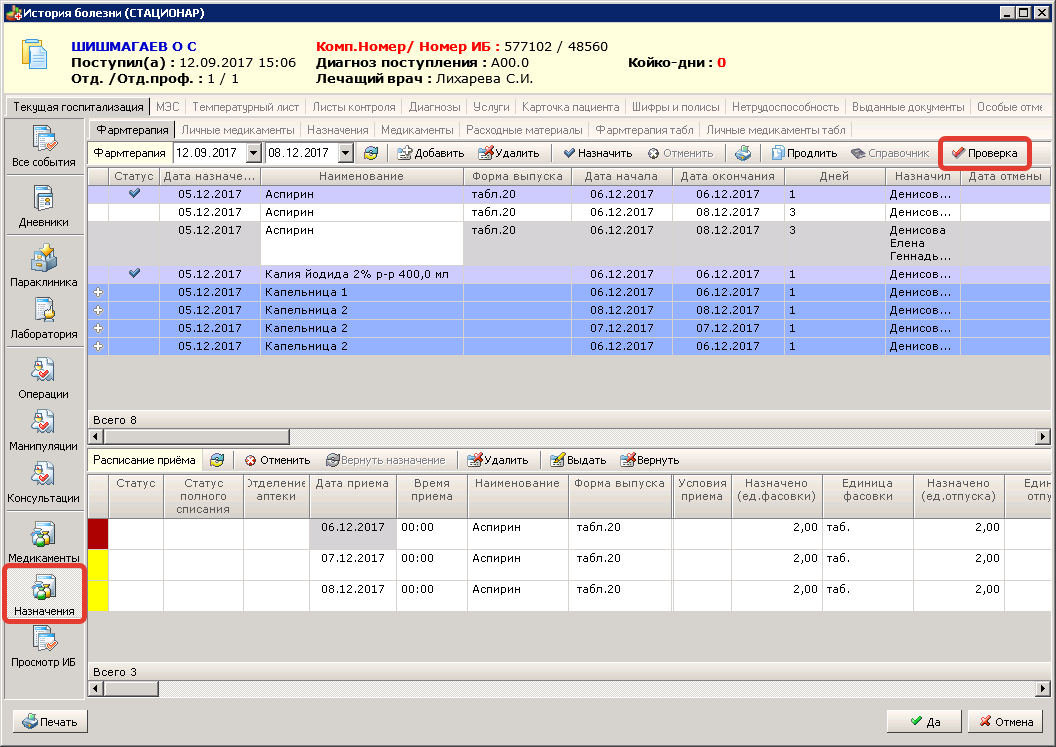1056x747 pixels.
Task: Open the Консультации sidebar section
Action: coord(44,483)
